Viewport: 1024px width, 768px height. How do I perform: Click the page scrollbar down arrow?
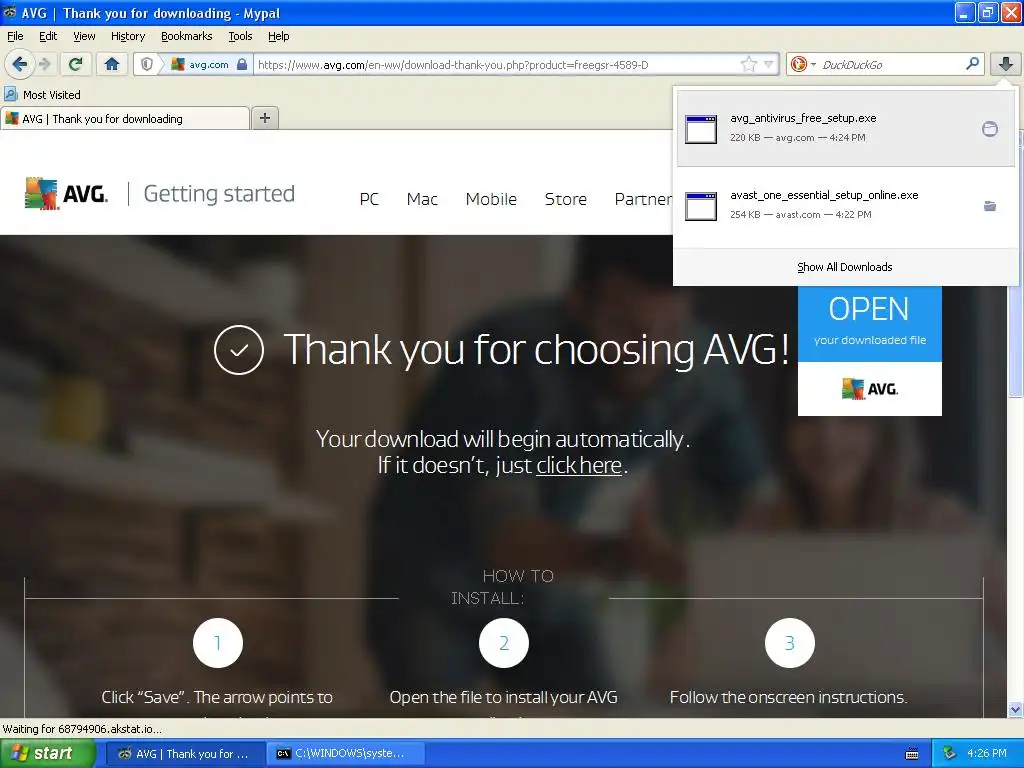click(1015, 709)
